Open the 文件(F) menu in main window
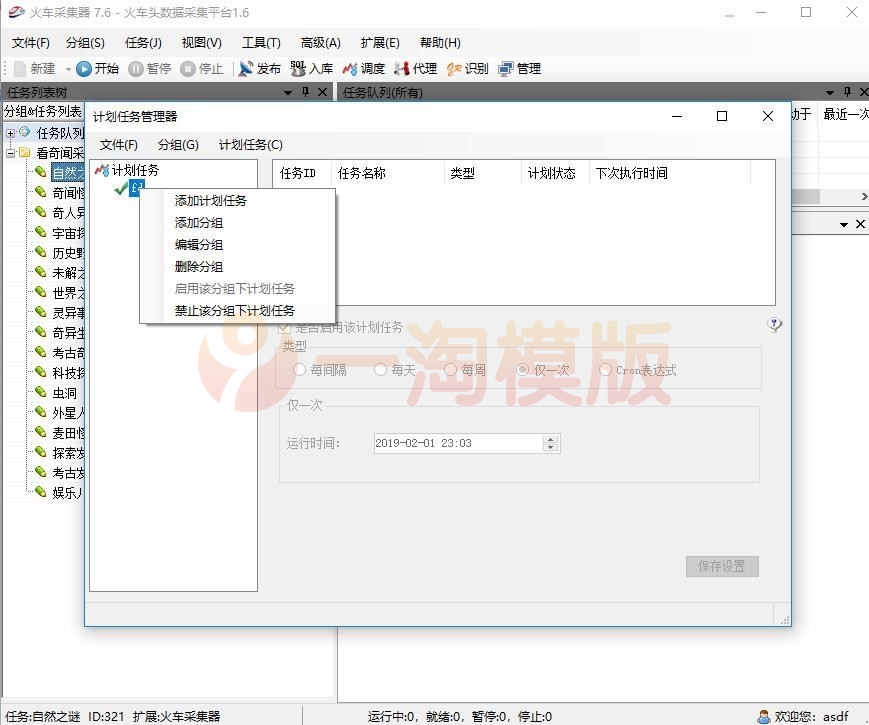This screenshot has width=869, height=725. pos(30,43)
